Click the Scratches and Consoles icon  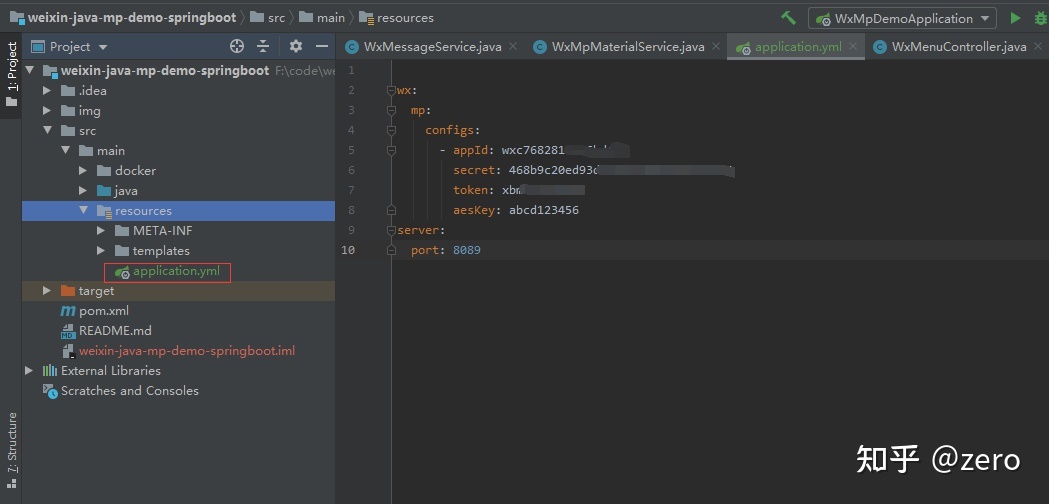(50, 391)
